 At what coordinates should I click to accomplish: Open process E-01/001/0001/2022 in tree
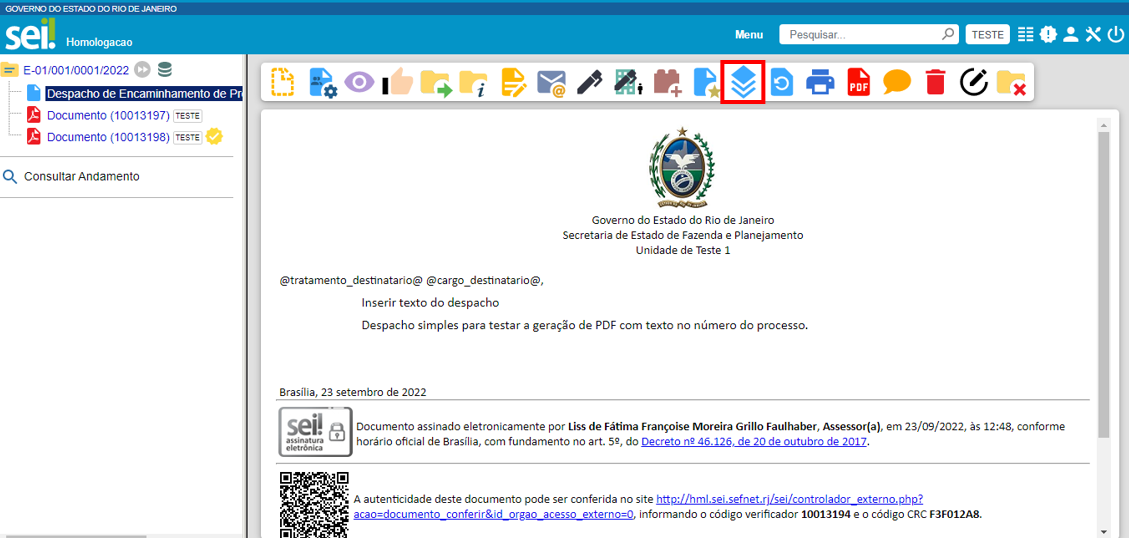tap(76, 70)
